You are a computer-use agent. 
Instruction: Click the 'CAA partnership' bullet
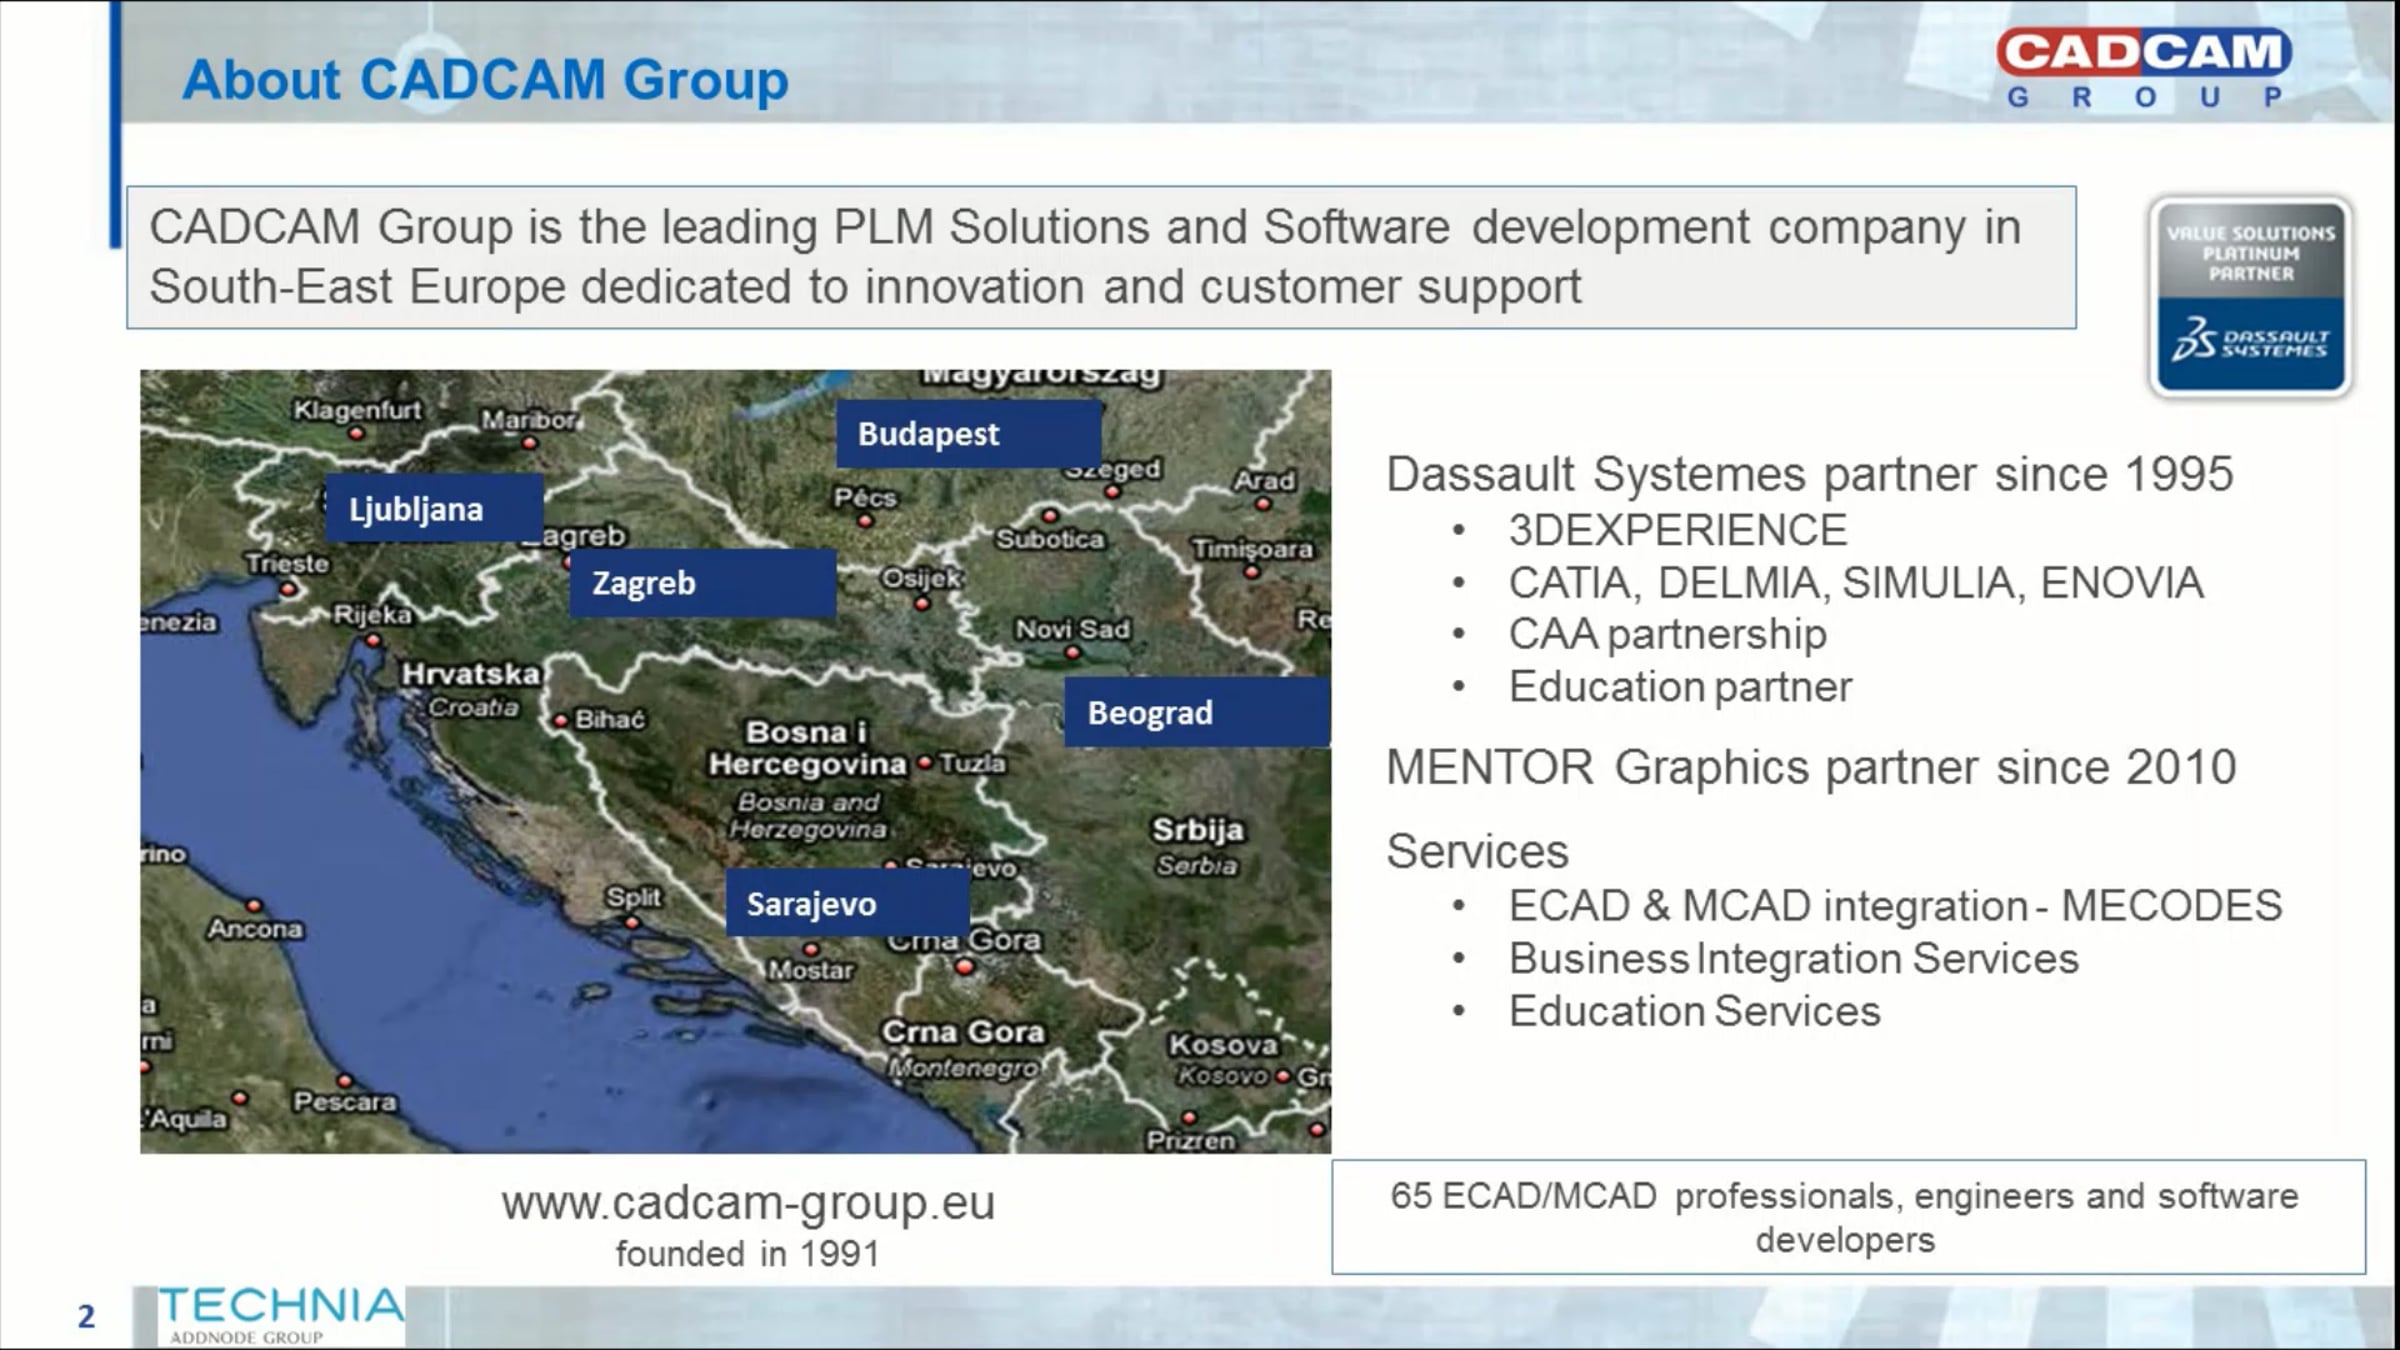1667,634
